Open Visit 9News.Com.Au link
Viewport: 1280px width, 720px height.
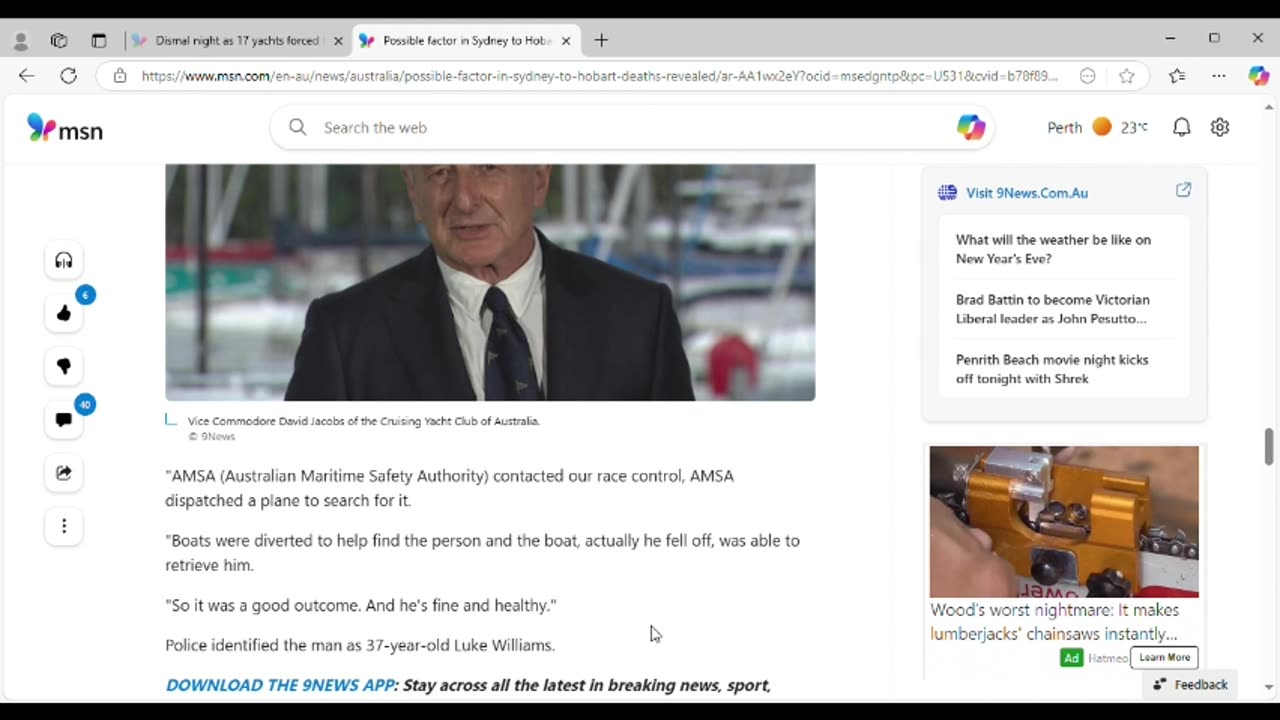pos(1027,193)
